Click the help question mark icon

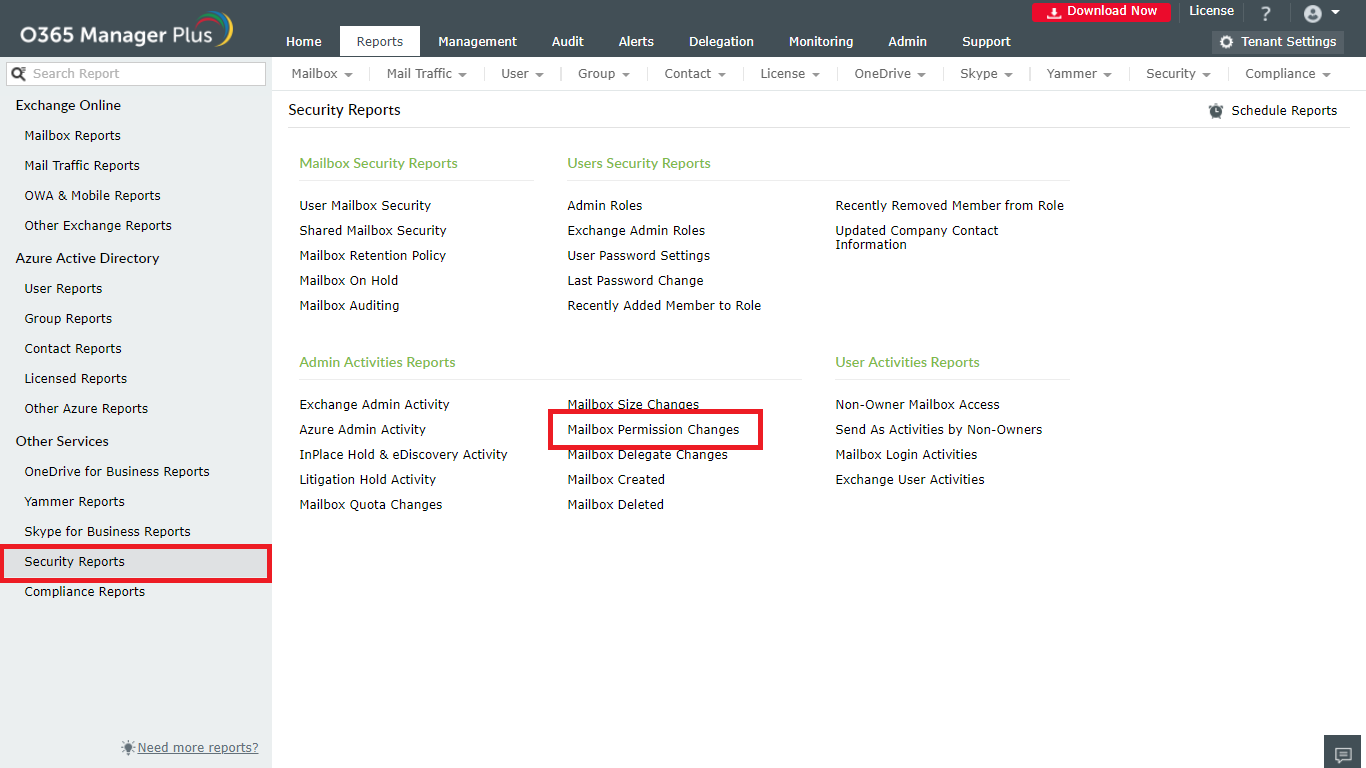click(x=1265, y=13)
